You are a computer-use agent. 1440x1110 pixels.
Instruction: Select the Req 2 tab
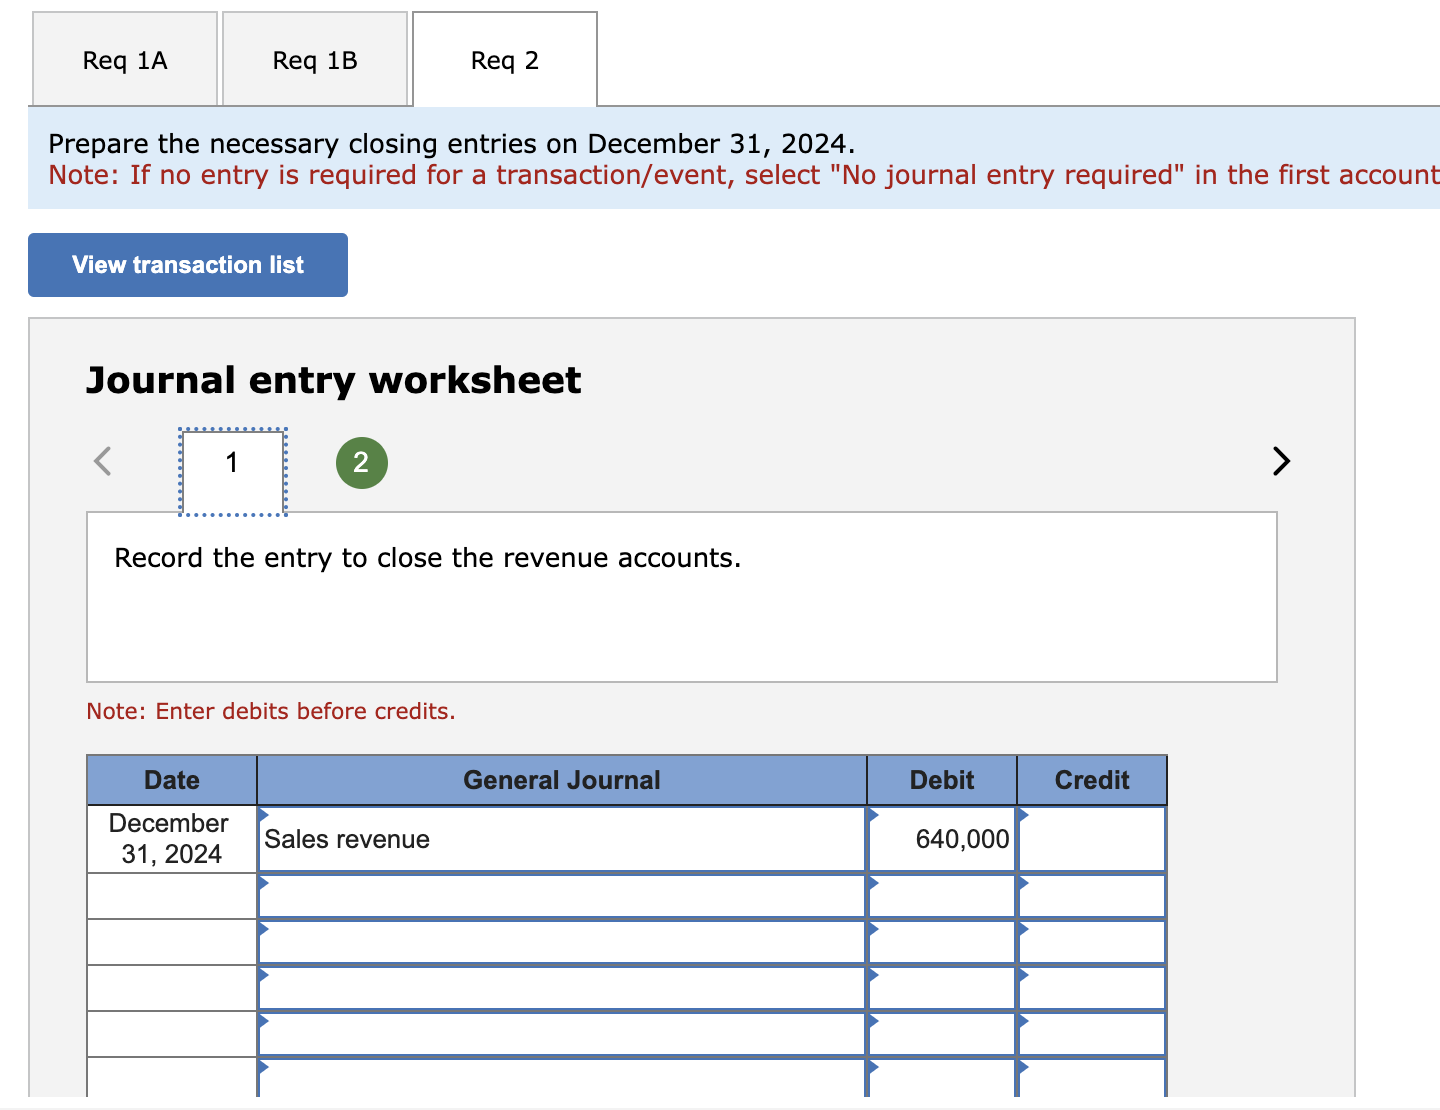504,59
